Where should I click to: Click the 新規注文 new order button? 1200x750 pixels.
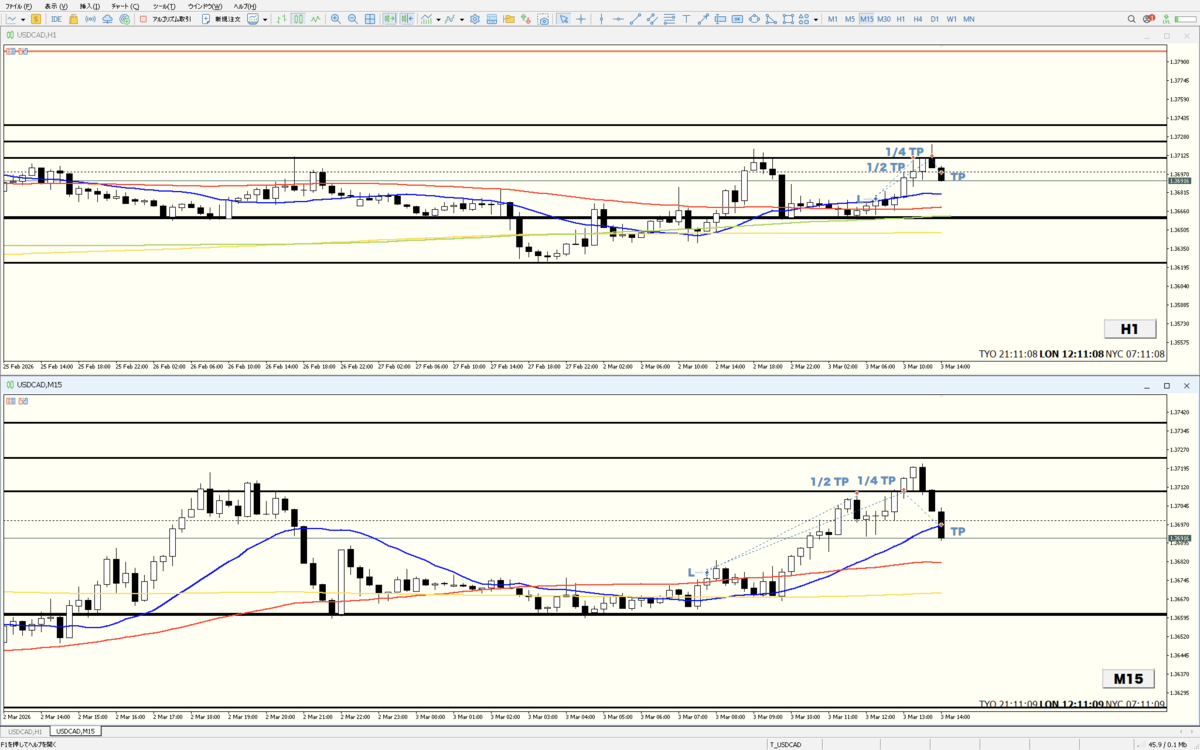click(x=222, y=19)
